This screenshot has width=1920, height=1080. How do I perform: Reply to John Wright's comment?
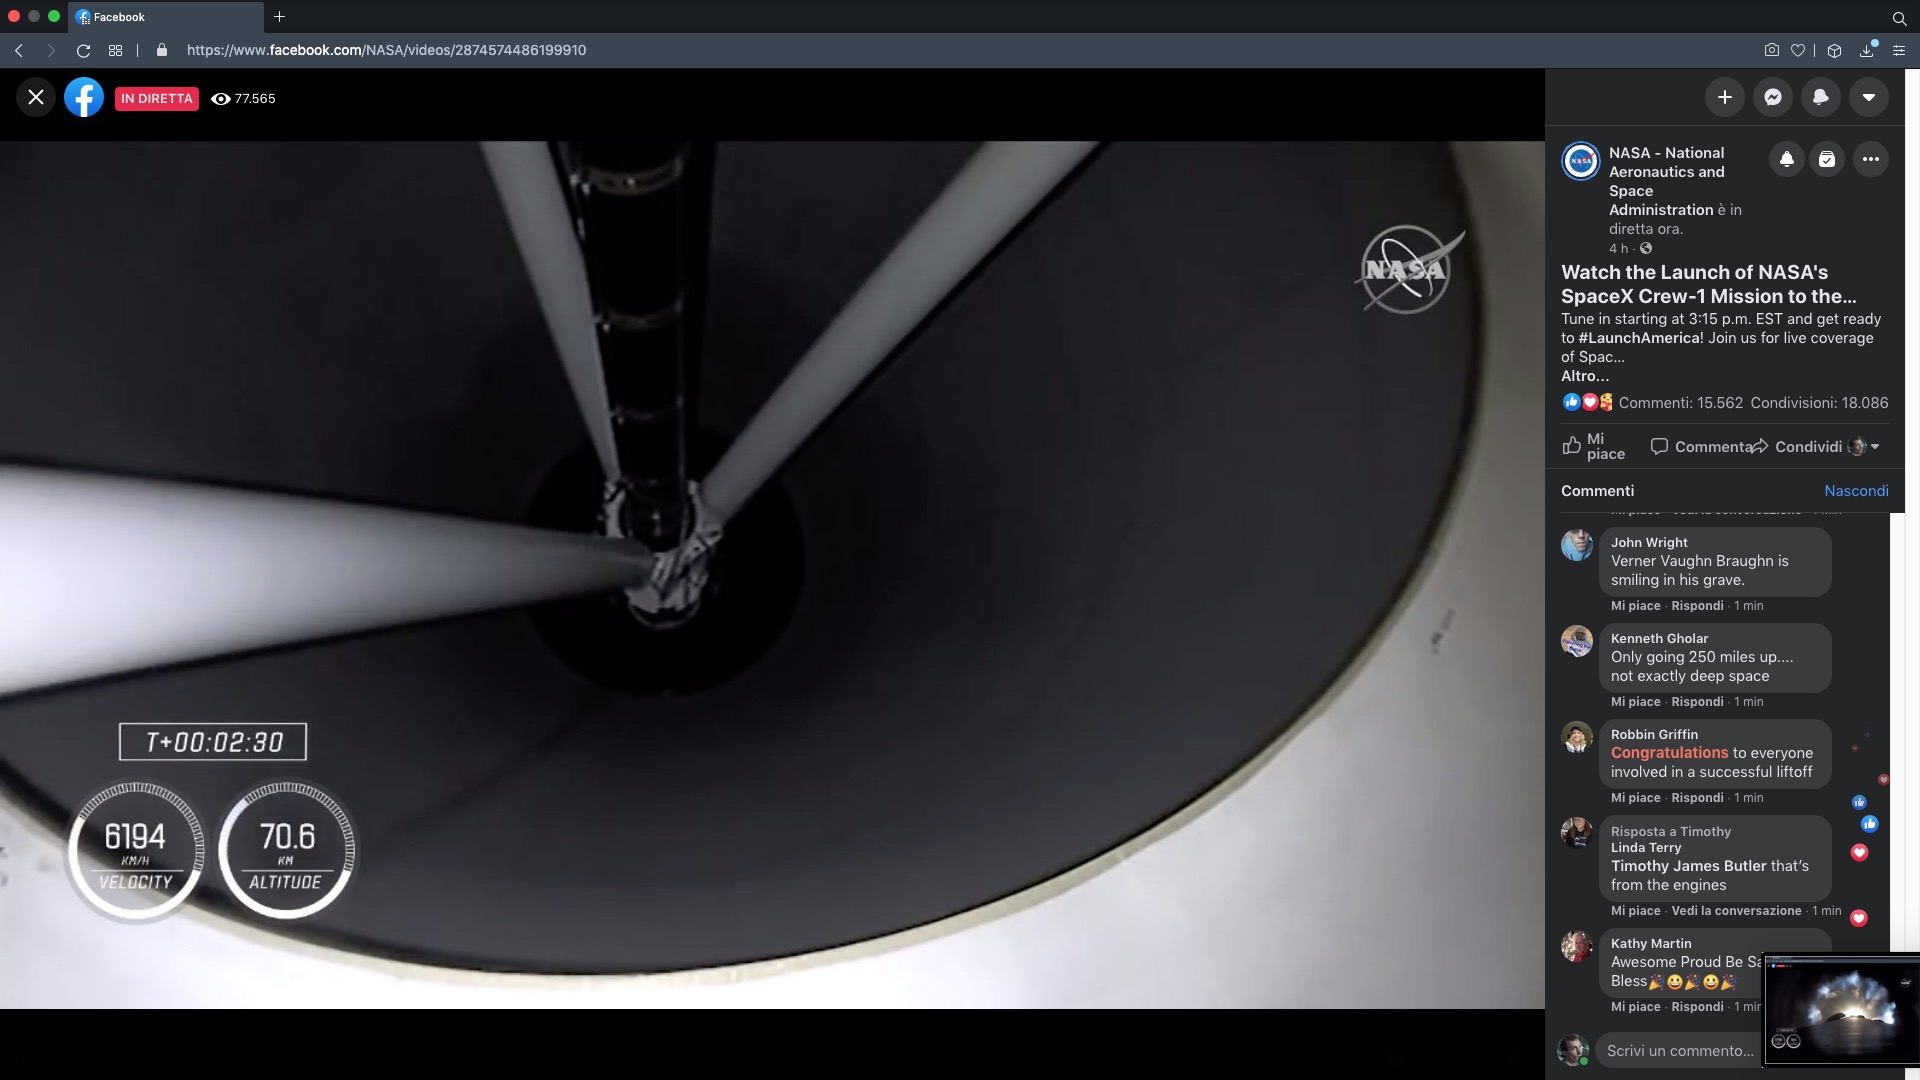pyautogui.click(x=1697, y=606)
